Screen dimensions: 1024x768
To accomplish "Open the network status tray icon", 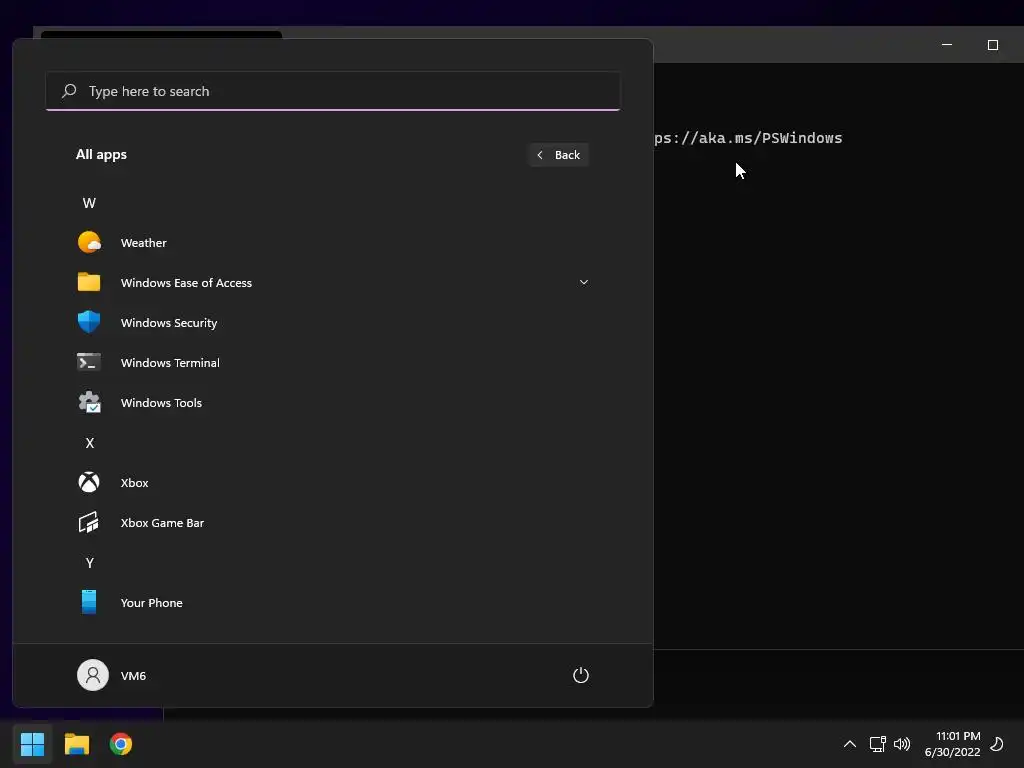I will click(x=877, y=744).
